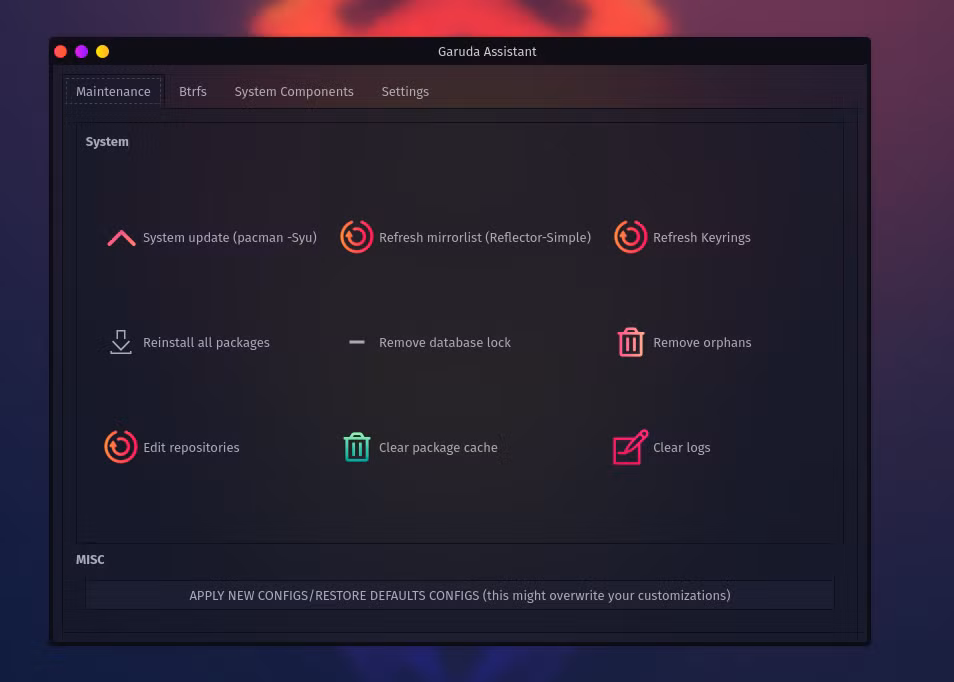Viewport: 954px width, 682px height.
Task: Click the yellow window control dot
Action: coord(103,52)
